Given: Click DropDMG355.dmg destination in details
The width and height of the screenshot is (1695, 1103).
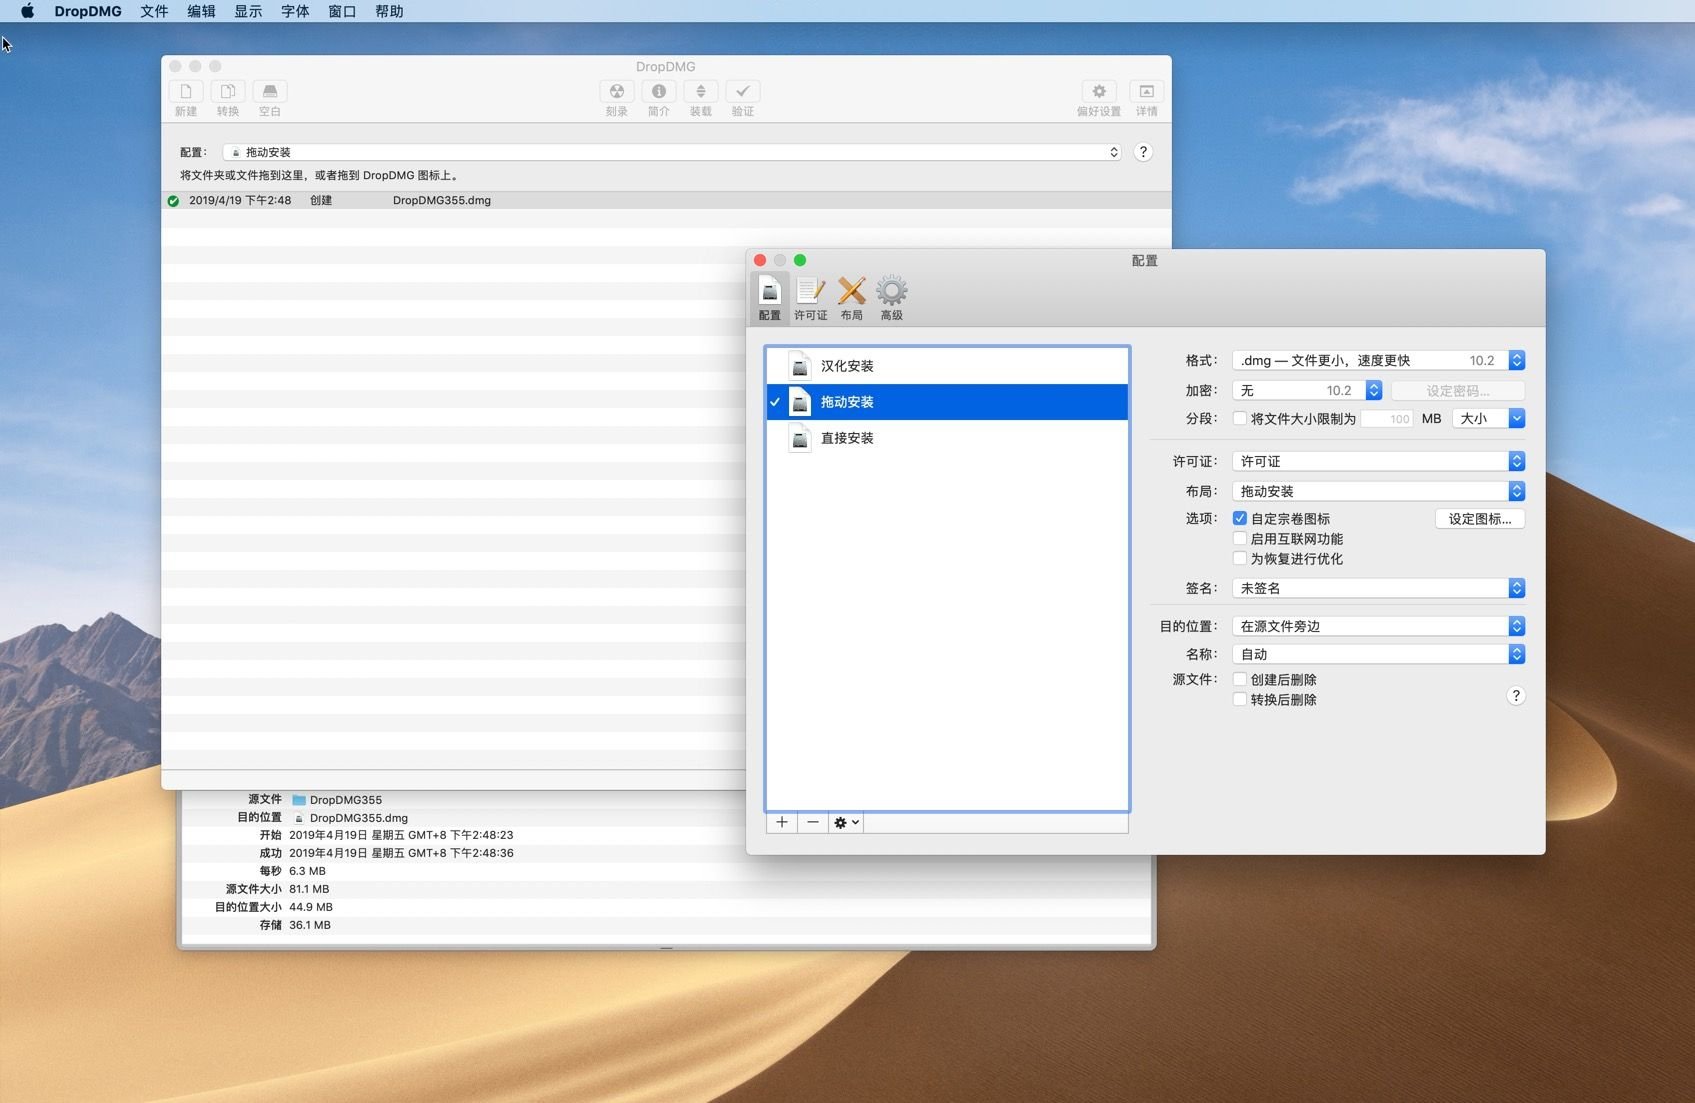Looking at the screenshot, I should [359, 818].
